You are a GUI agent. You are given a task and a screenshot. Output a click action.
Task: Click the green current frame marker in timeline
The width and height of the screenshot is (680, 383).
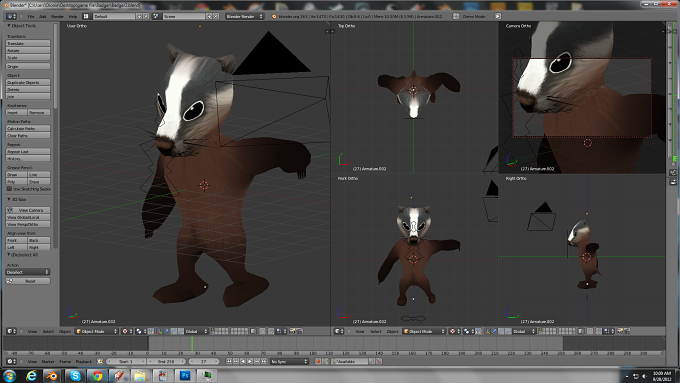[x=192, y=344]
